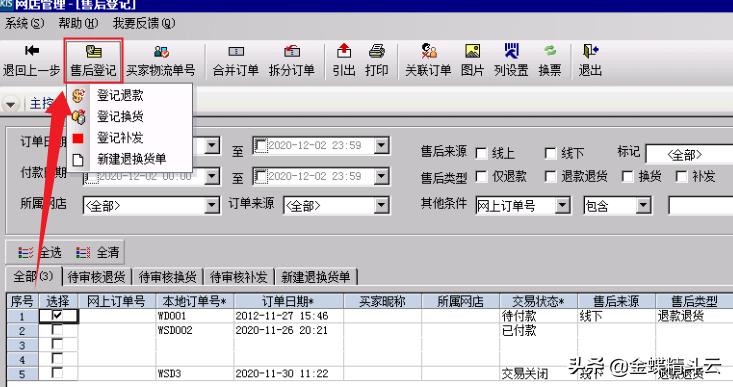Toggle the 换货 type checkbox
The image size is (733, 387).
[x=627, y=177]
